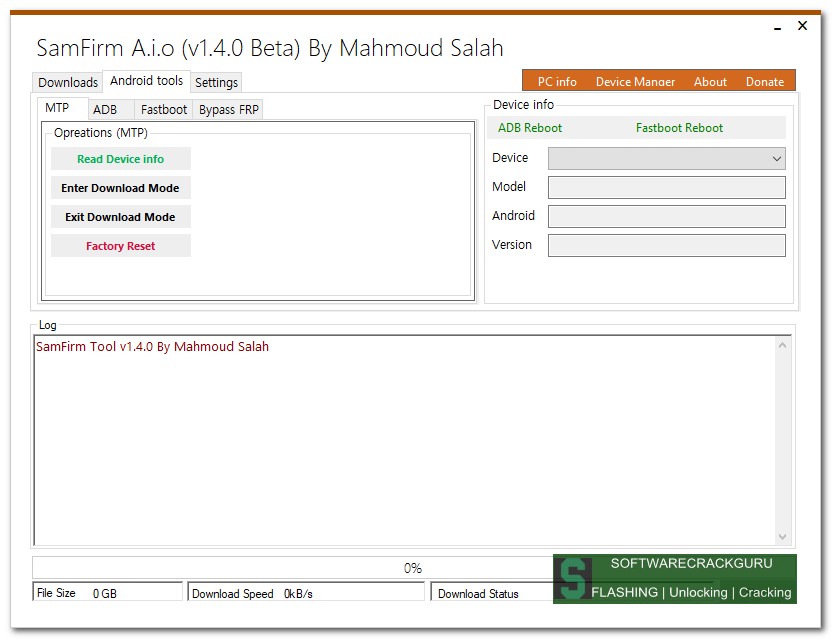Viewport: 832px width, 639px height.
Task: Click Enter Download Mode button
Action: (x=120, y=188)
